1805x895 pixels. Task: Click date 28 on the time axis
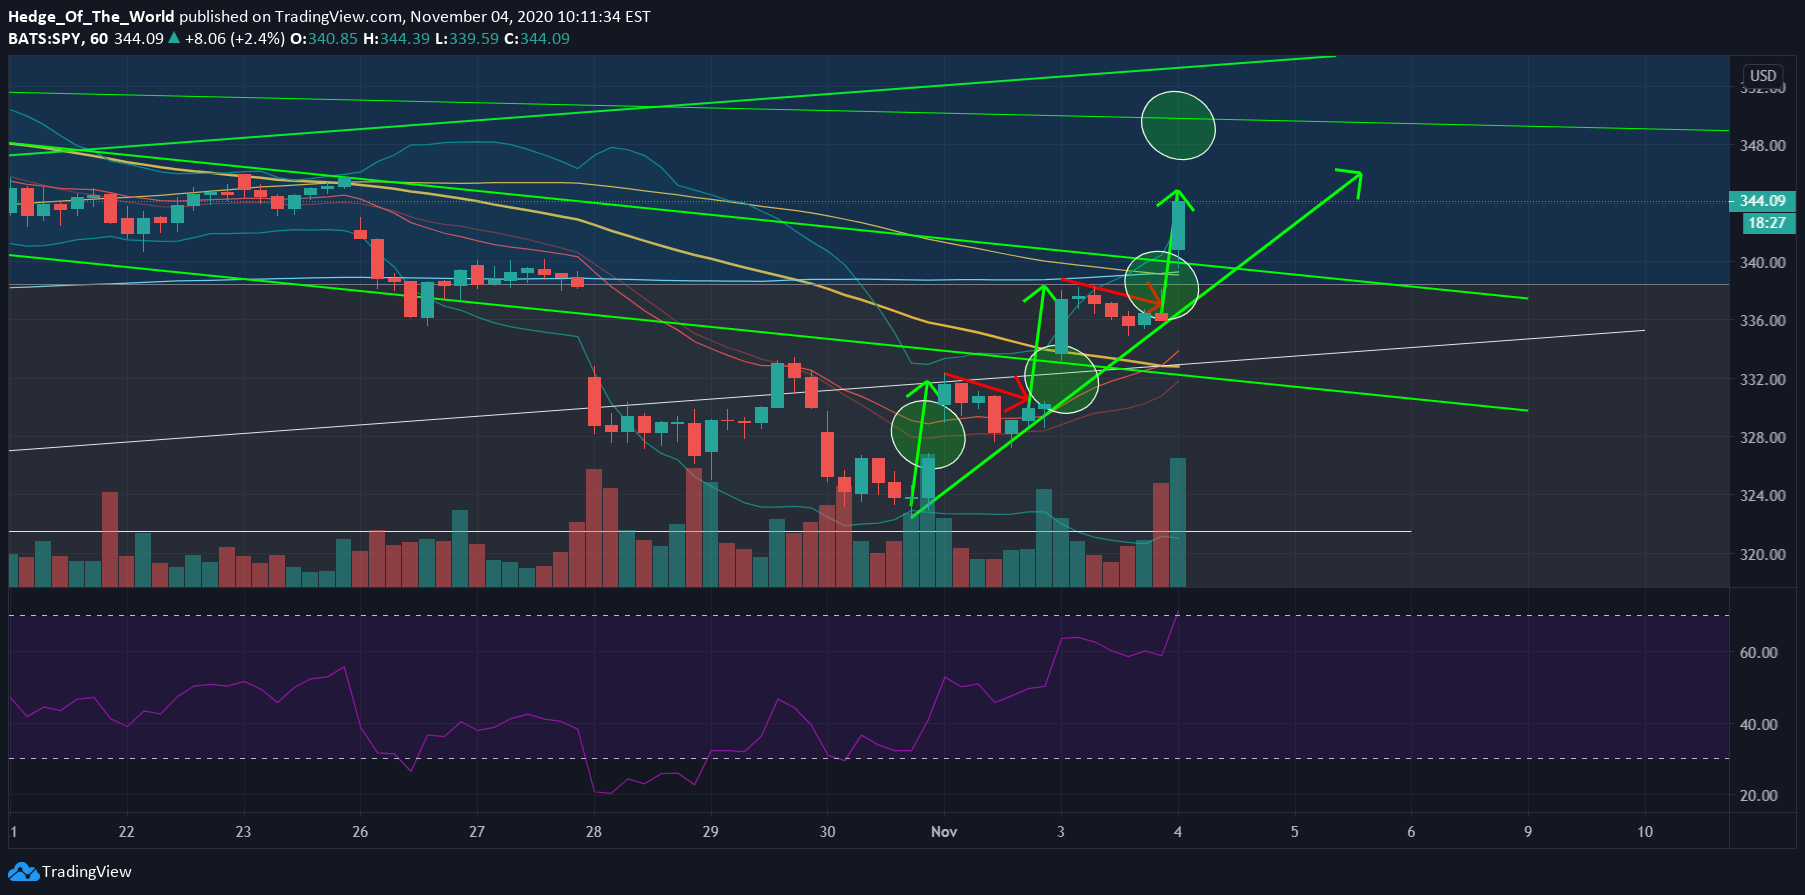pos(594,832)
